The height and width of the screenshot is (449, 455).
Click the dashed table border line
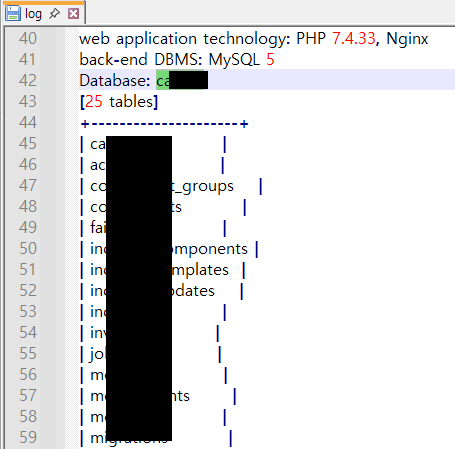[164, 124]
